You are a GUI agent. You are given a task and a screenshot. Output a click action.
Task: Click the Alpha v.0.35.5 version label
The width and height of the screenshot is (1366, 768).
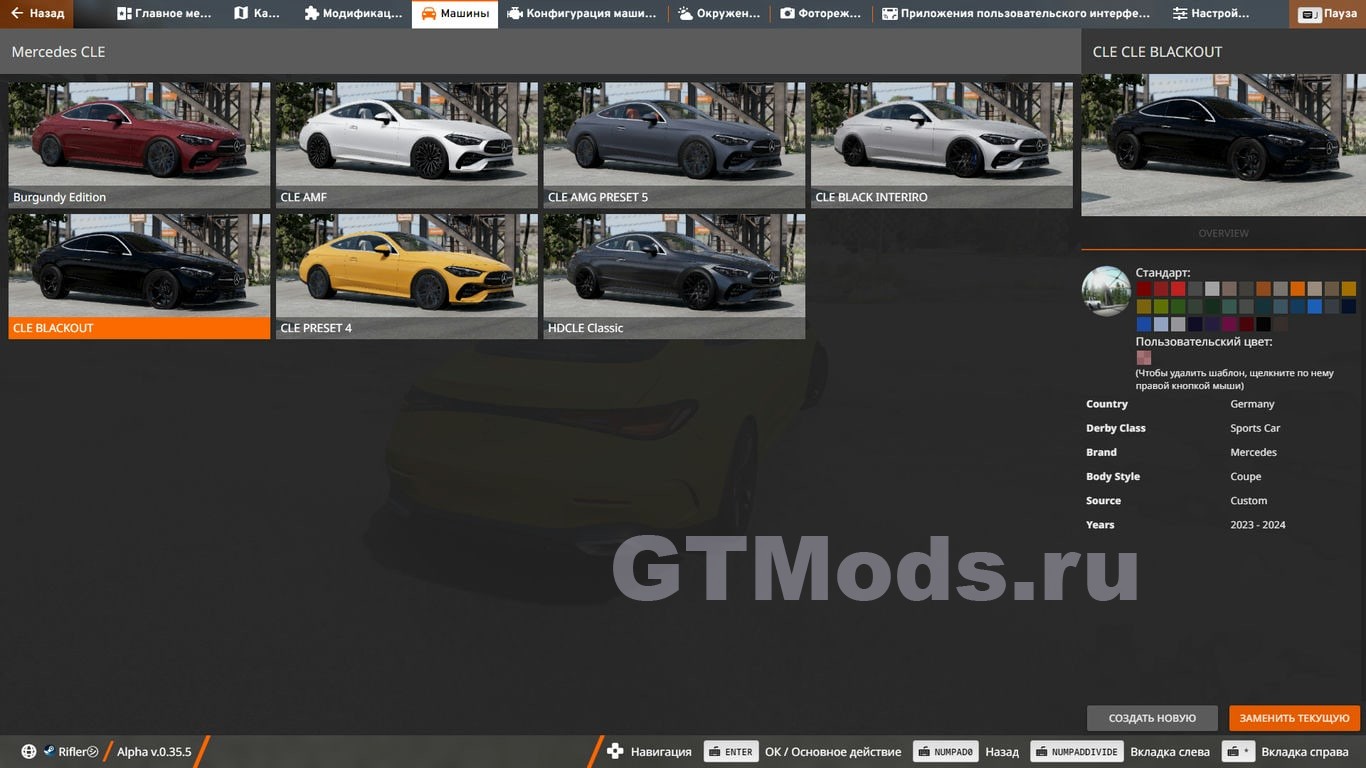click(154, 752)
